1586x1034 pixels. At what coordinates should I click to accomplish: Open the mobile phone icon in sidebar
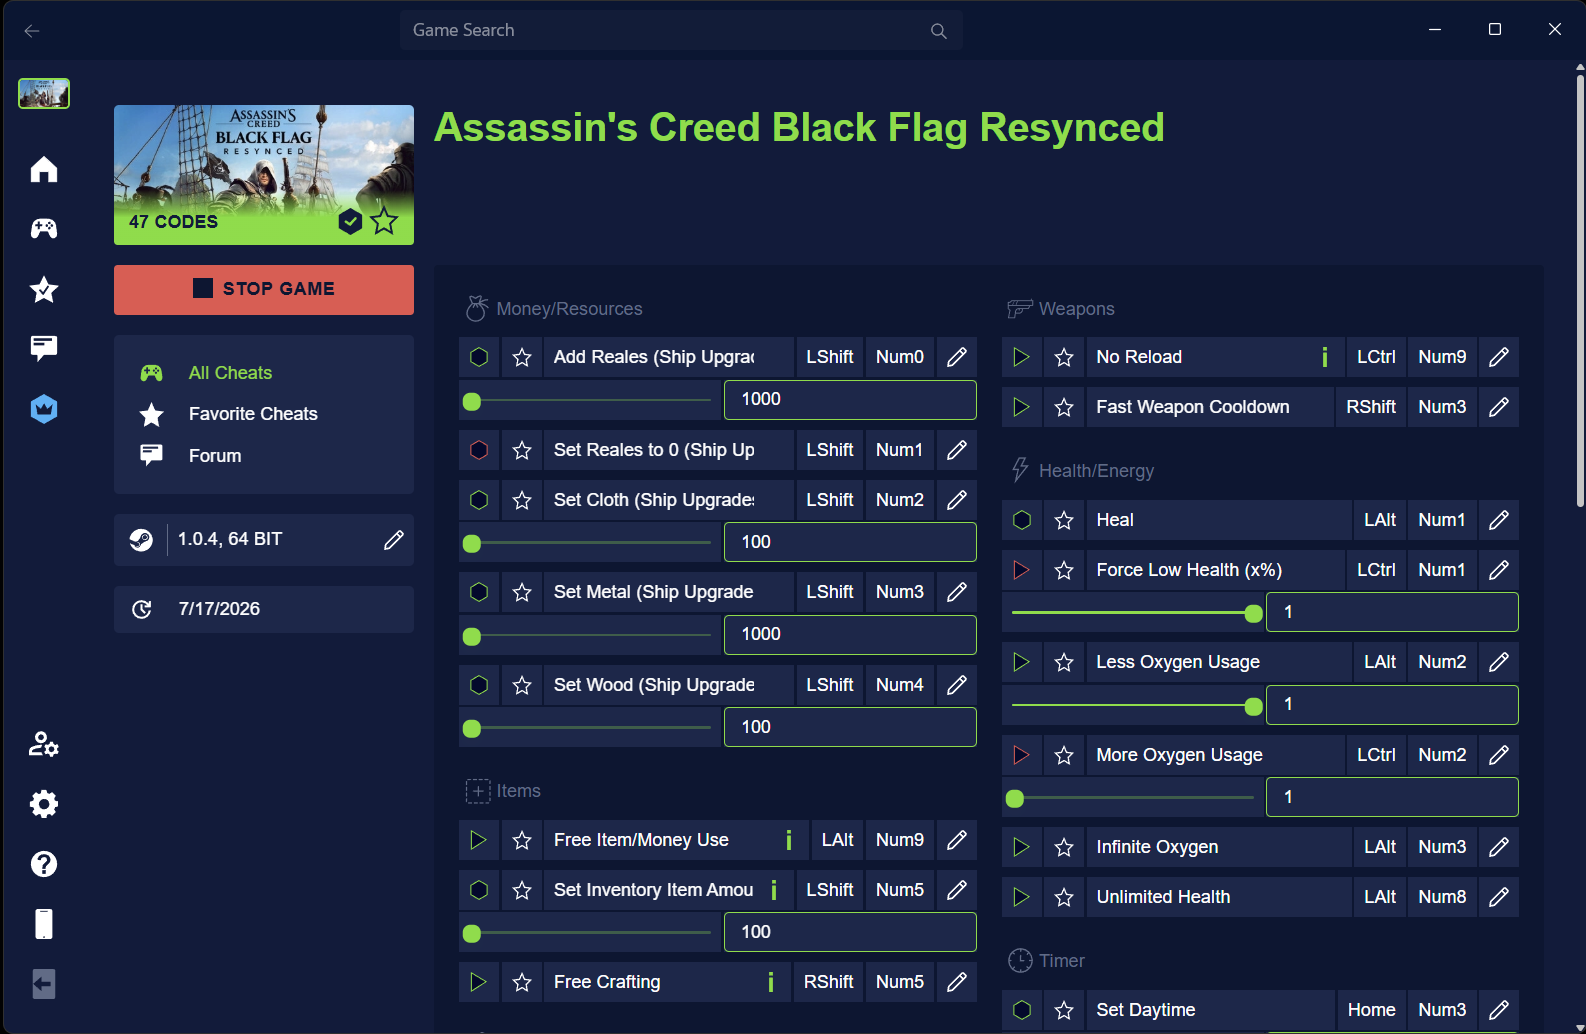(44, 924)
